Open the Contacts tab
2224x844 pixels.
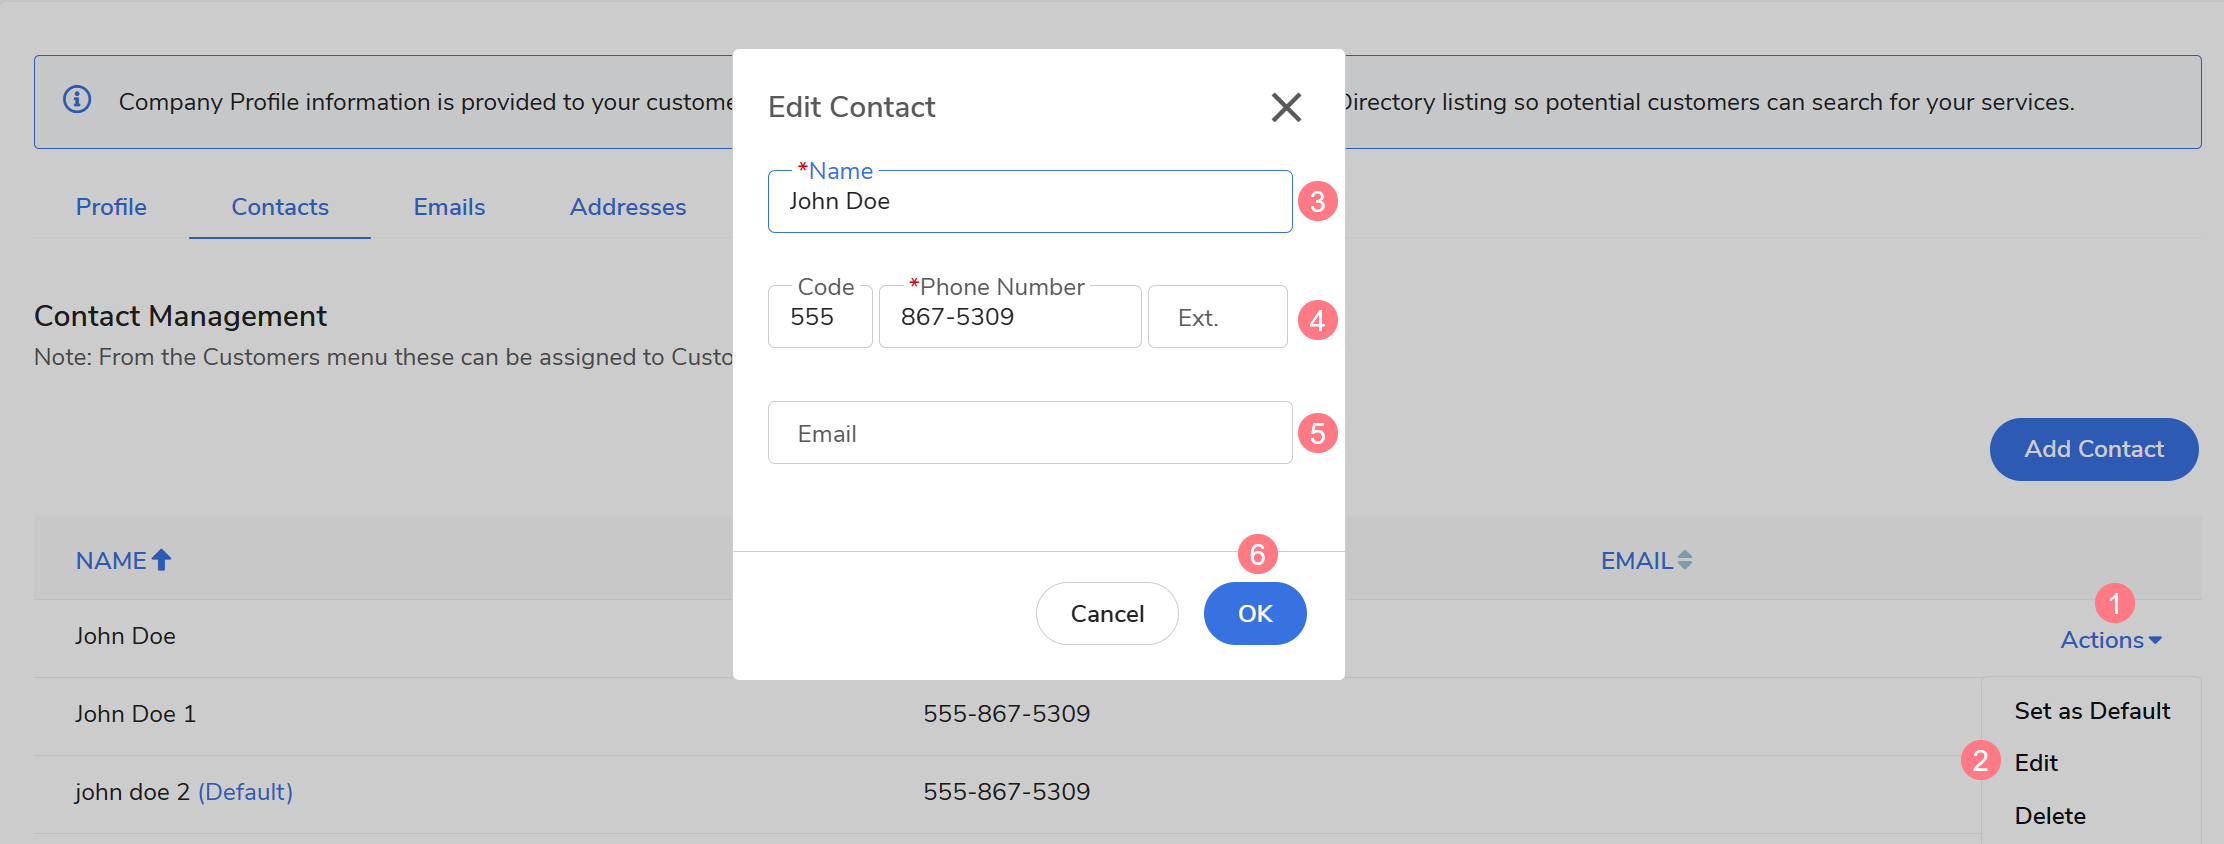[x=280, y=207]
